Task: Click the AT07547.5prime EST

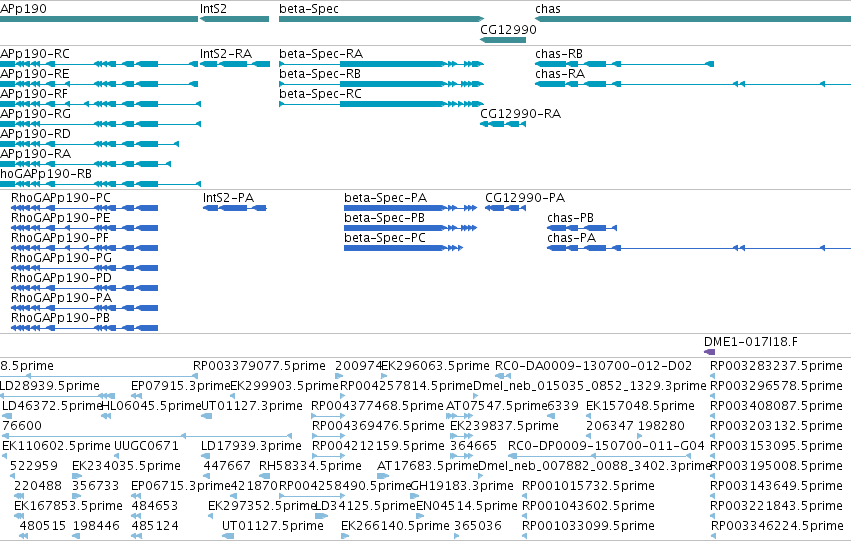Action: [496, 406]
